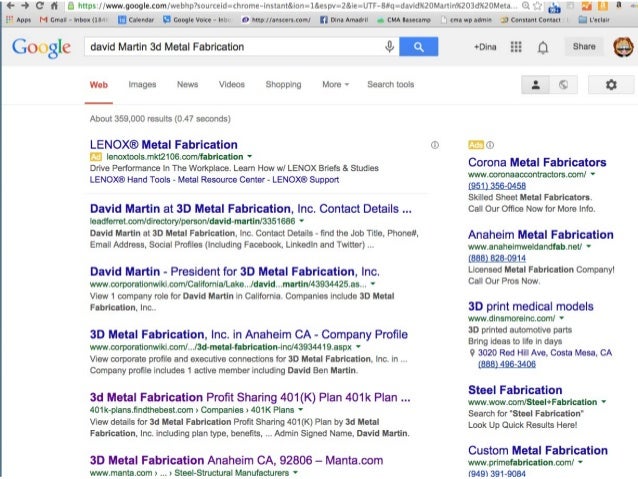Go back with the browser back arrow

(x=11, y=5)
